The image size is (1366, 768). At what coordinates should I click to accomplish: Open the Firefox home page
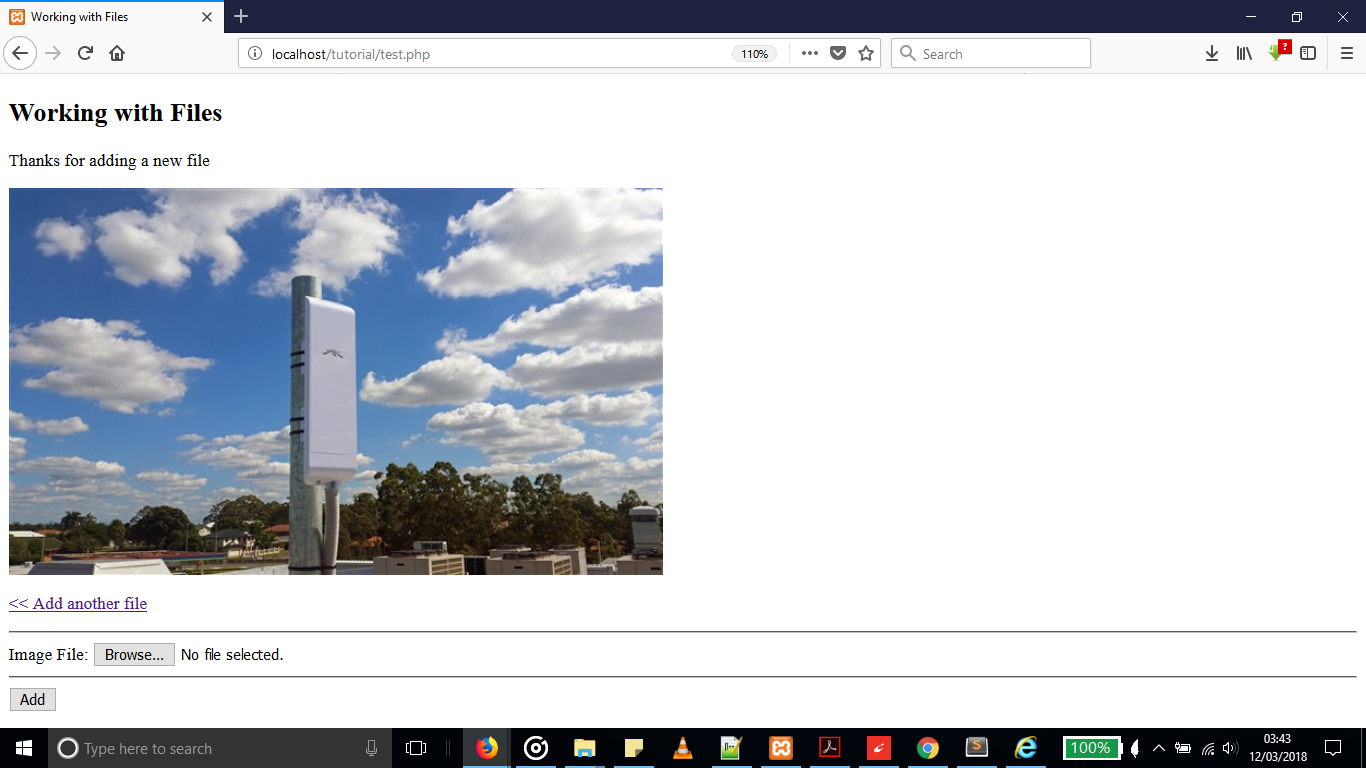tap(117, 53)
